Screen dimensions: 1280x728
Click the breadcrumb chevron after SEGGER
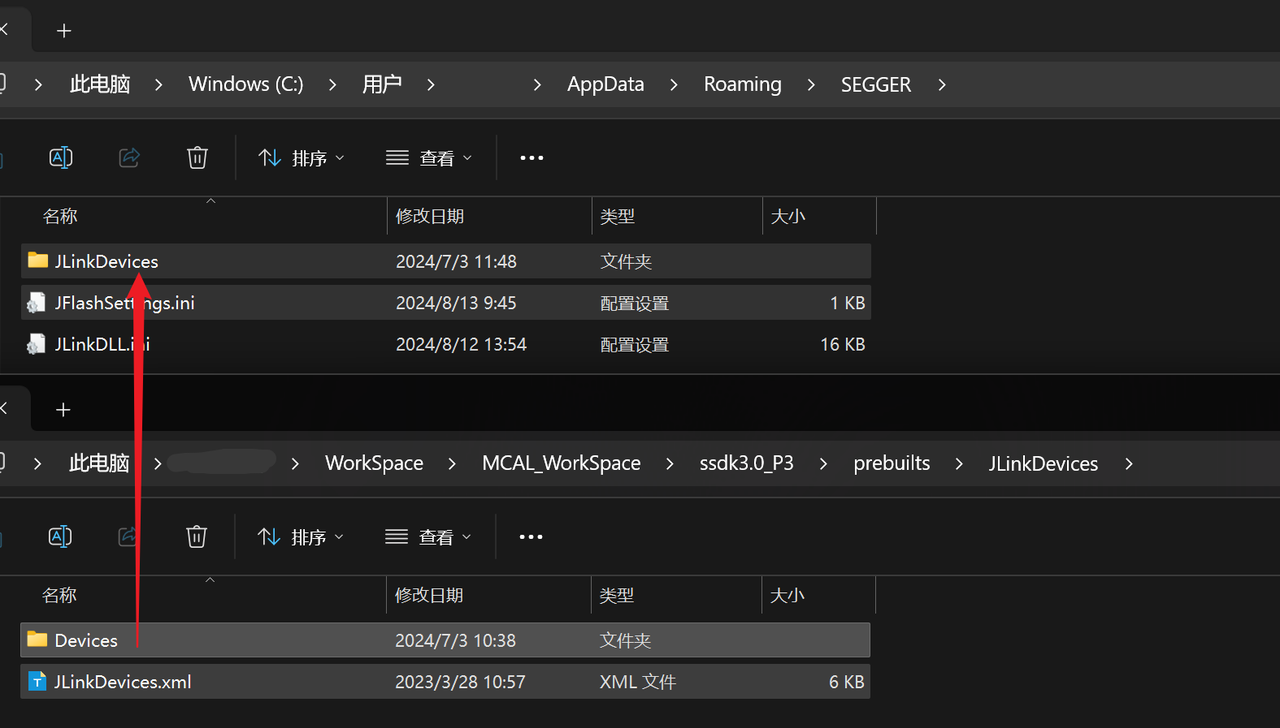pyautogui.click(x=941, y=84)
